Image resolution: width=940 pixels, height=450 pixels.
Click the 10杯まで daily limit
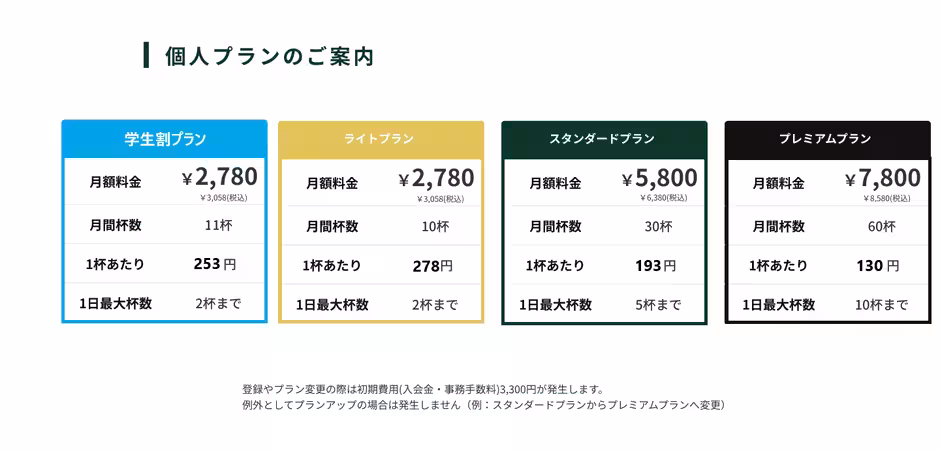(x=882, y=305)
